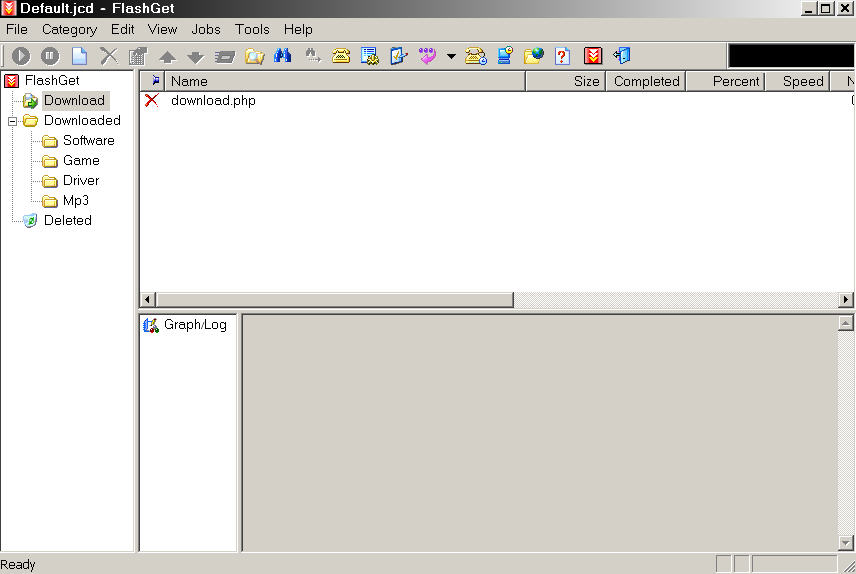Open the Help menu
The height and width of the screenshot is (574, 856).
[x=298, y=29]
